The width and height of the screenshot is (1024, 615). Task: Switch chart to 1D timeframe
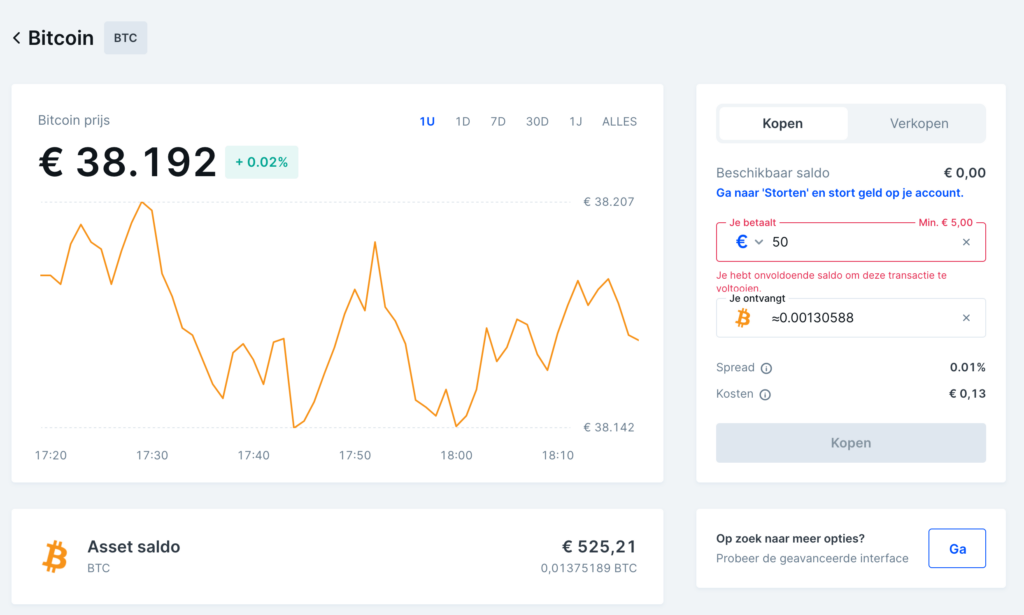pyautogui.click(x=462, y=121)
